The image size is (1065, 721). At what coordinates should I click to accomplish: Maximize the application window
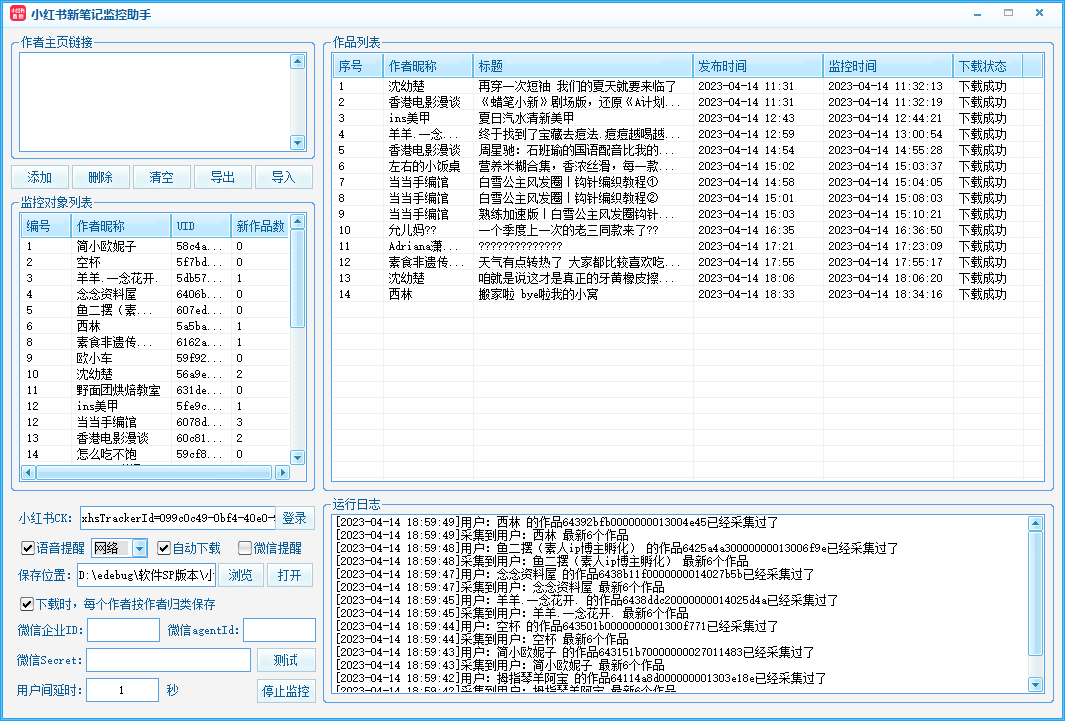[x=1009, y=13]
